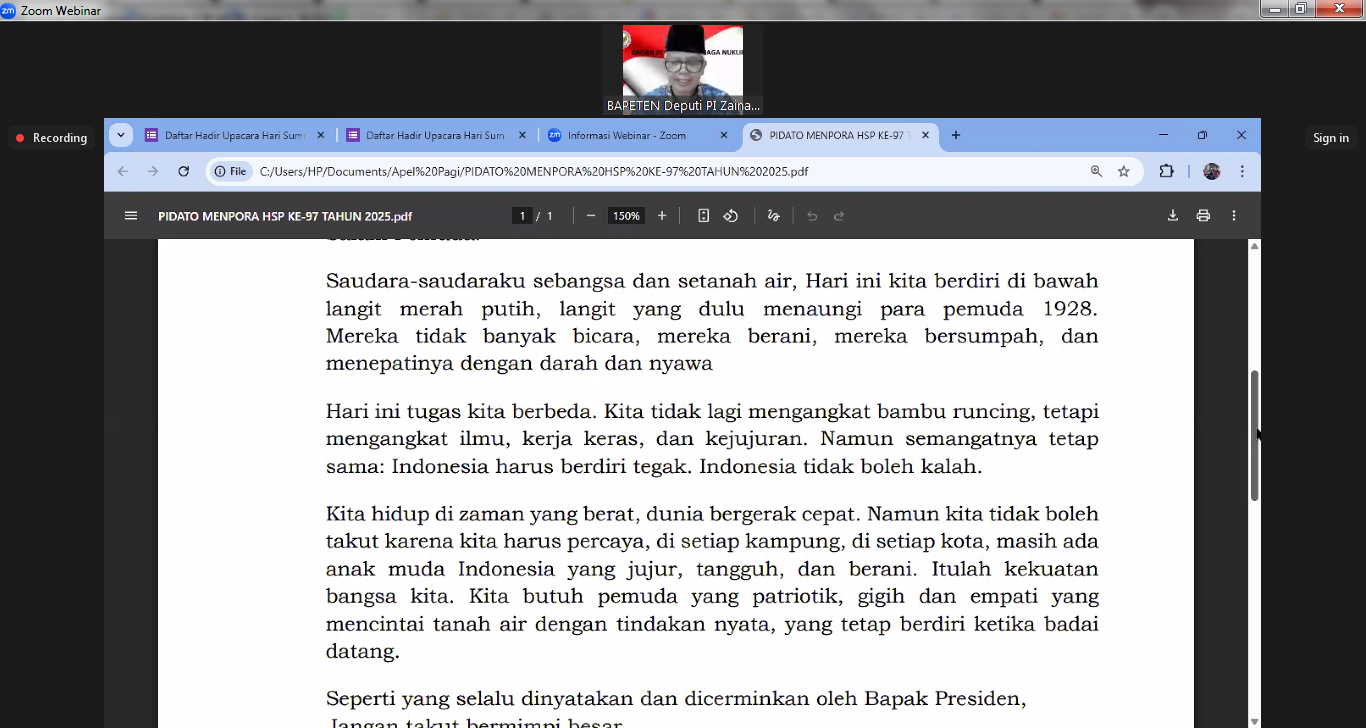Open a new Chrome tab
1366x728 pixels.
pos(956,135)
